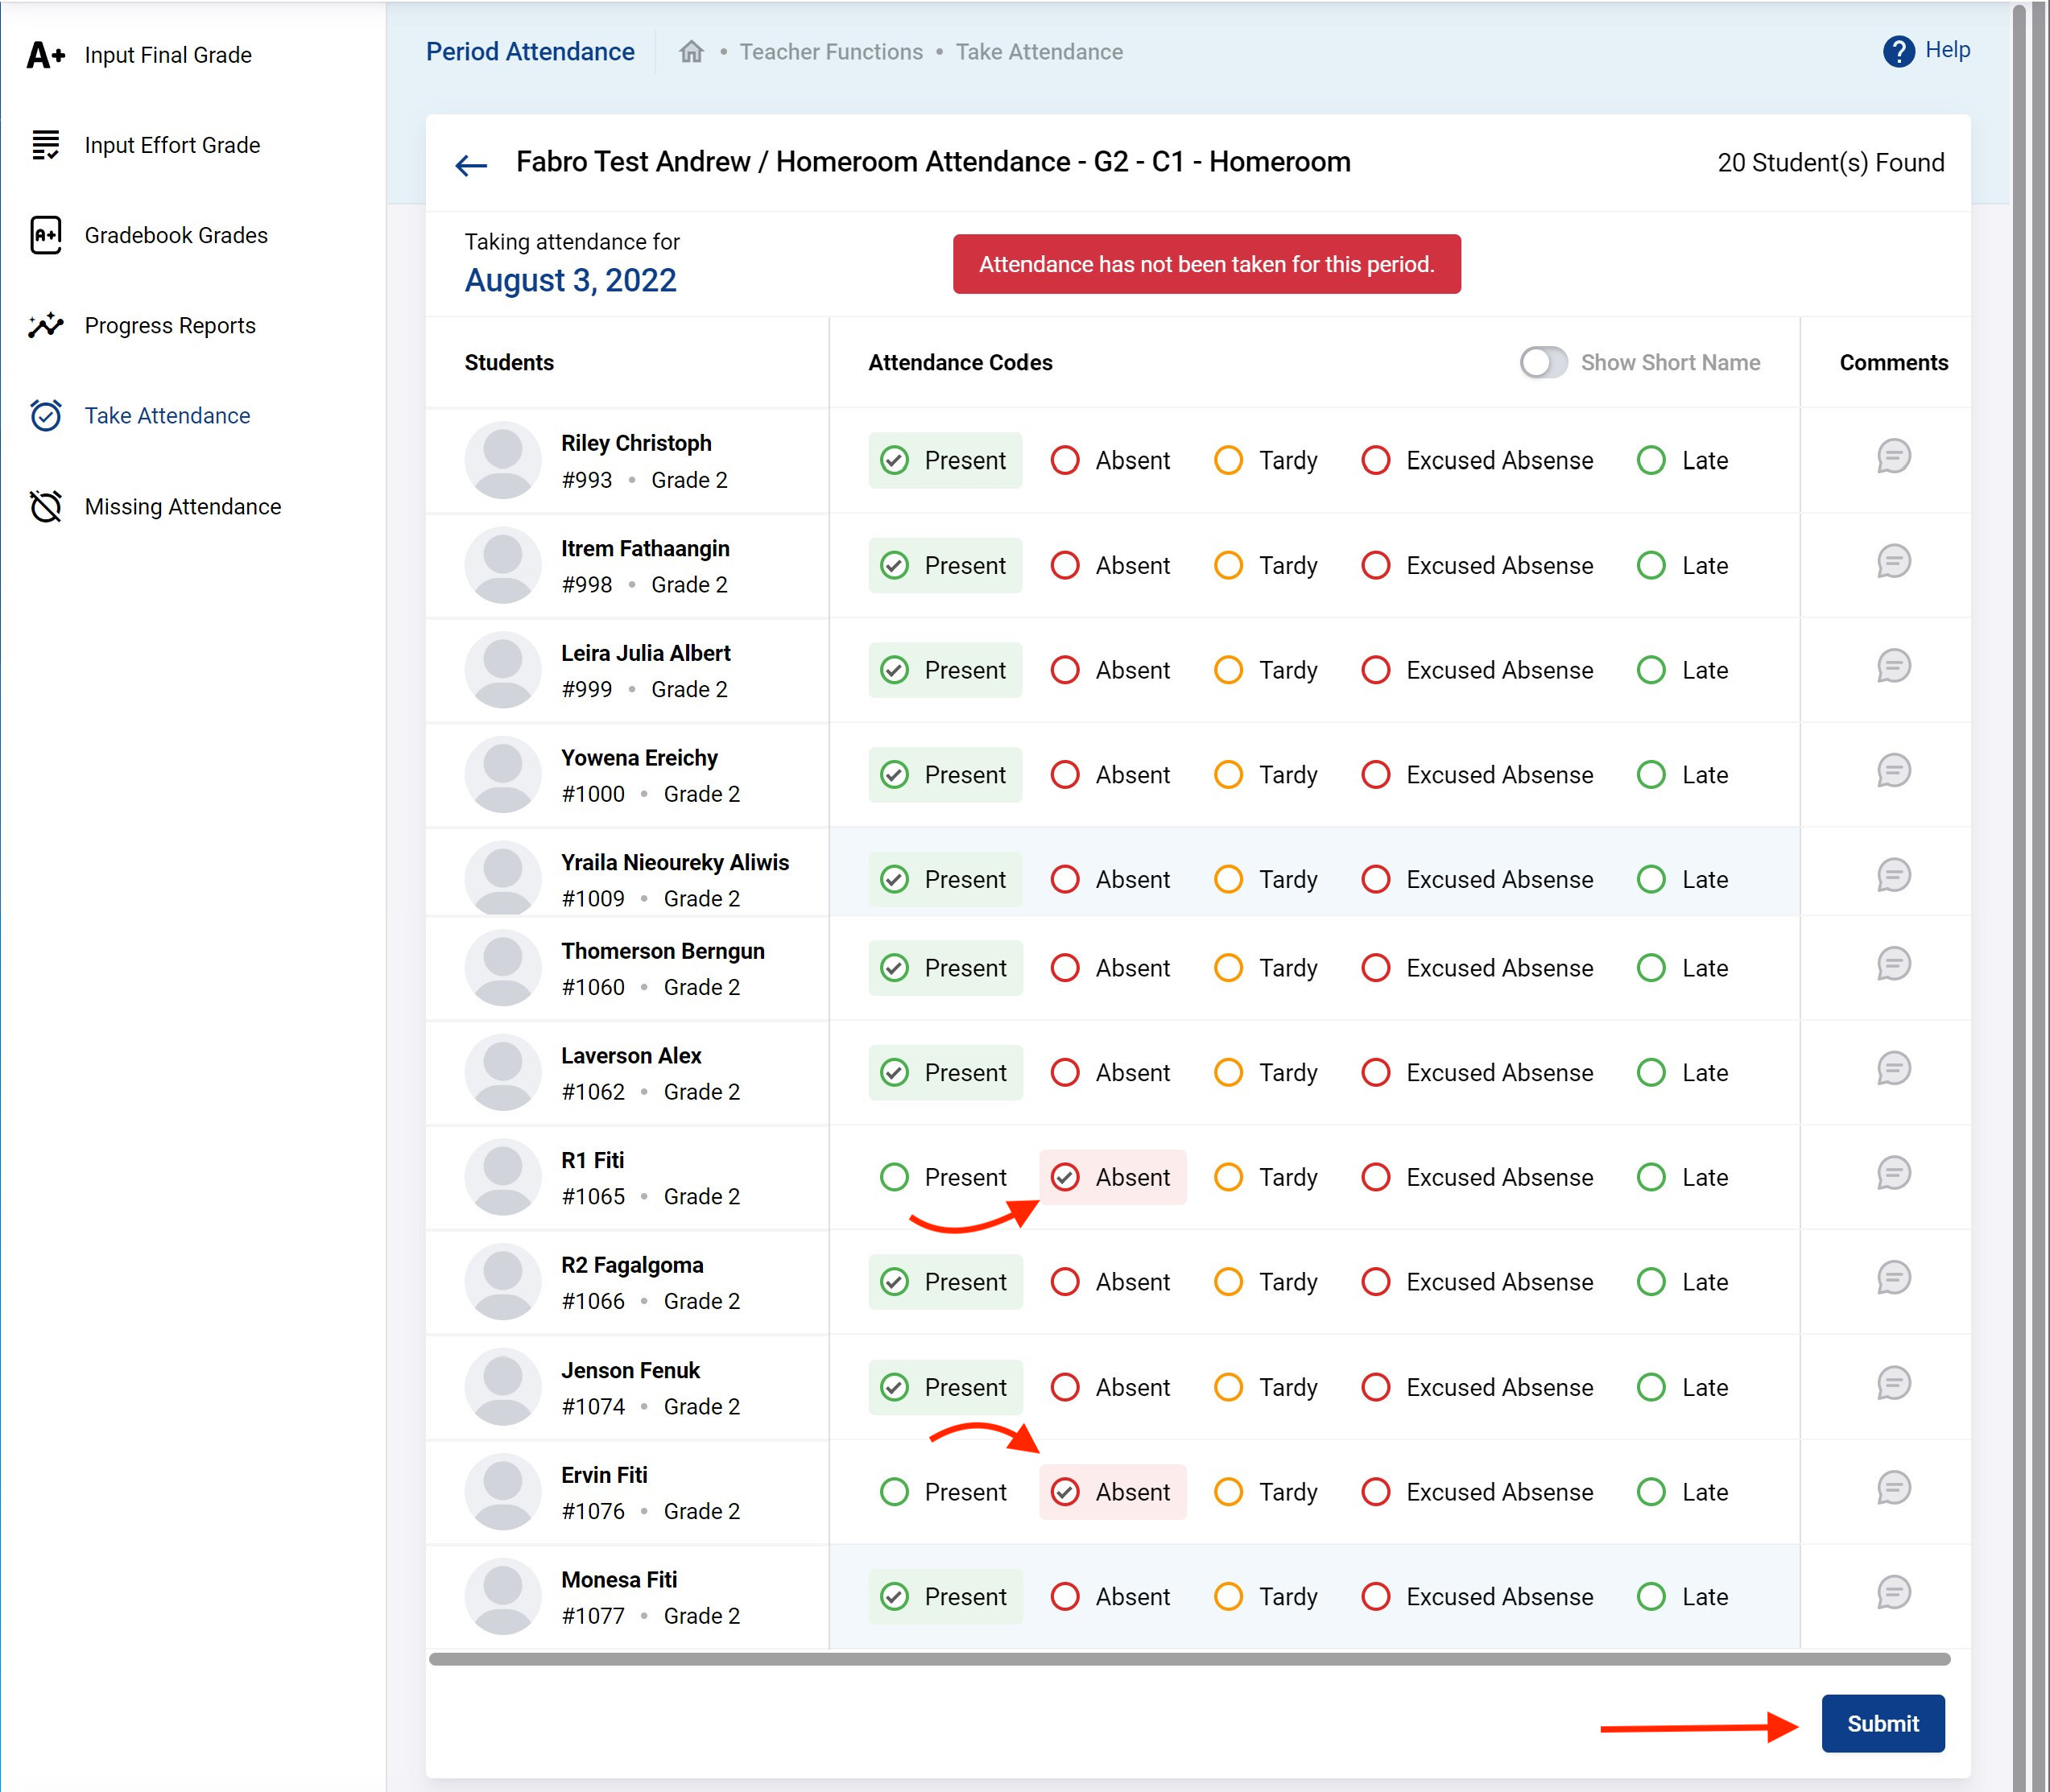Select Excused Absense for Laverson Alex
Image resolution: width=2050 pixels, height=1792 pixels.
(x=1376, y=1073)
